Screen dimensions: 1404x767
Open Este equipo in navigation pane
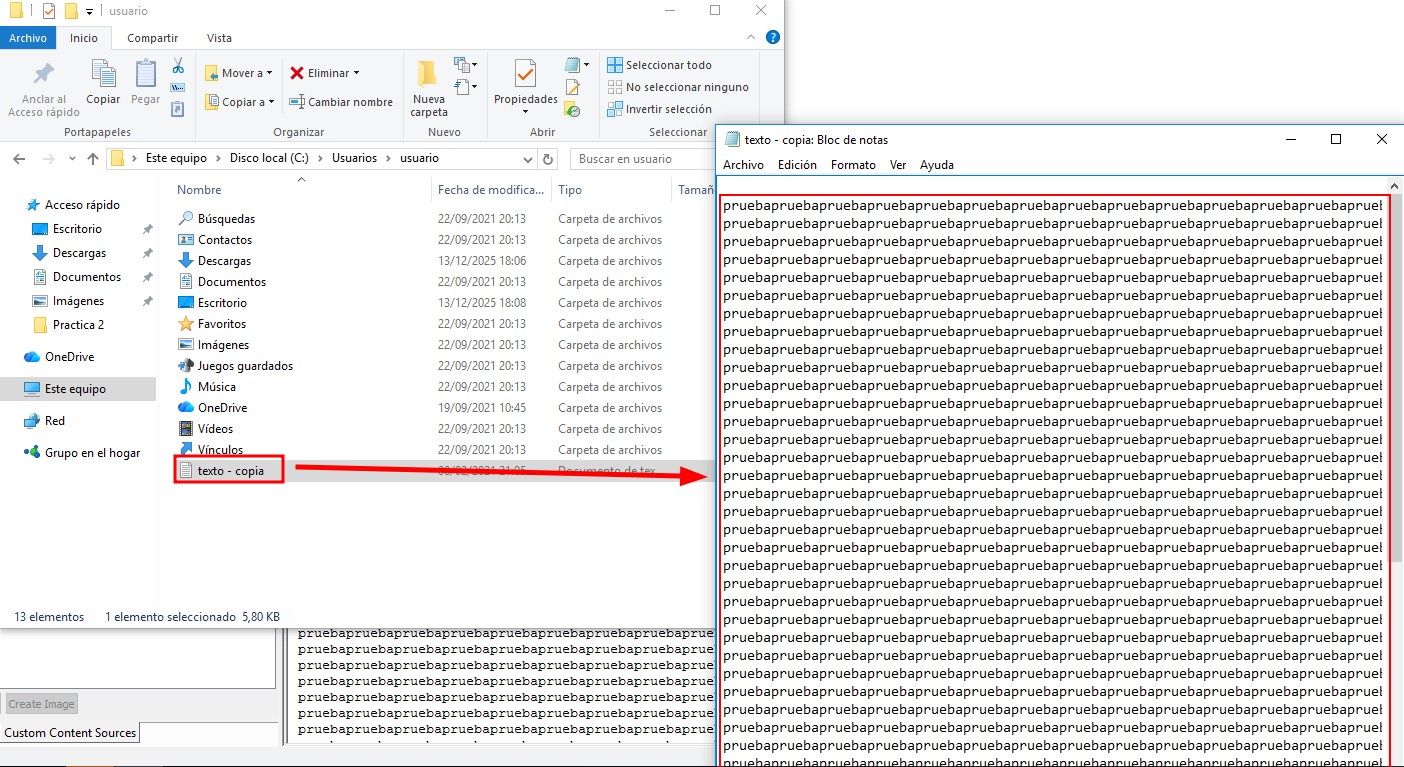tap(75, 389)
